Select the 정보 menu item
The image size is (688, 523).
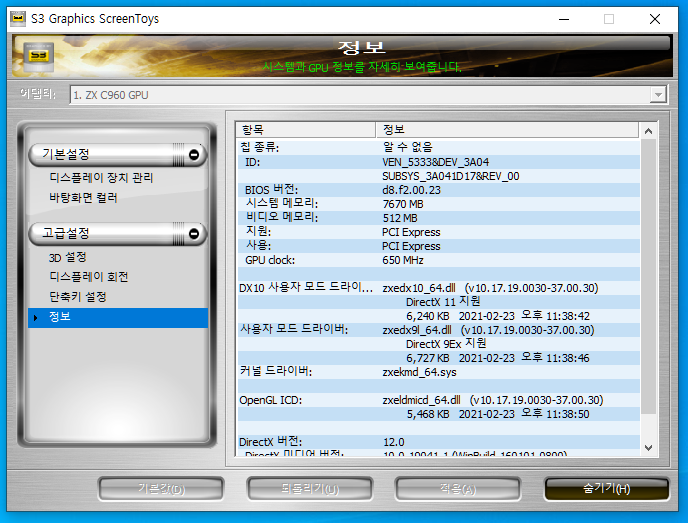118,317
